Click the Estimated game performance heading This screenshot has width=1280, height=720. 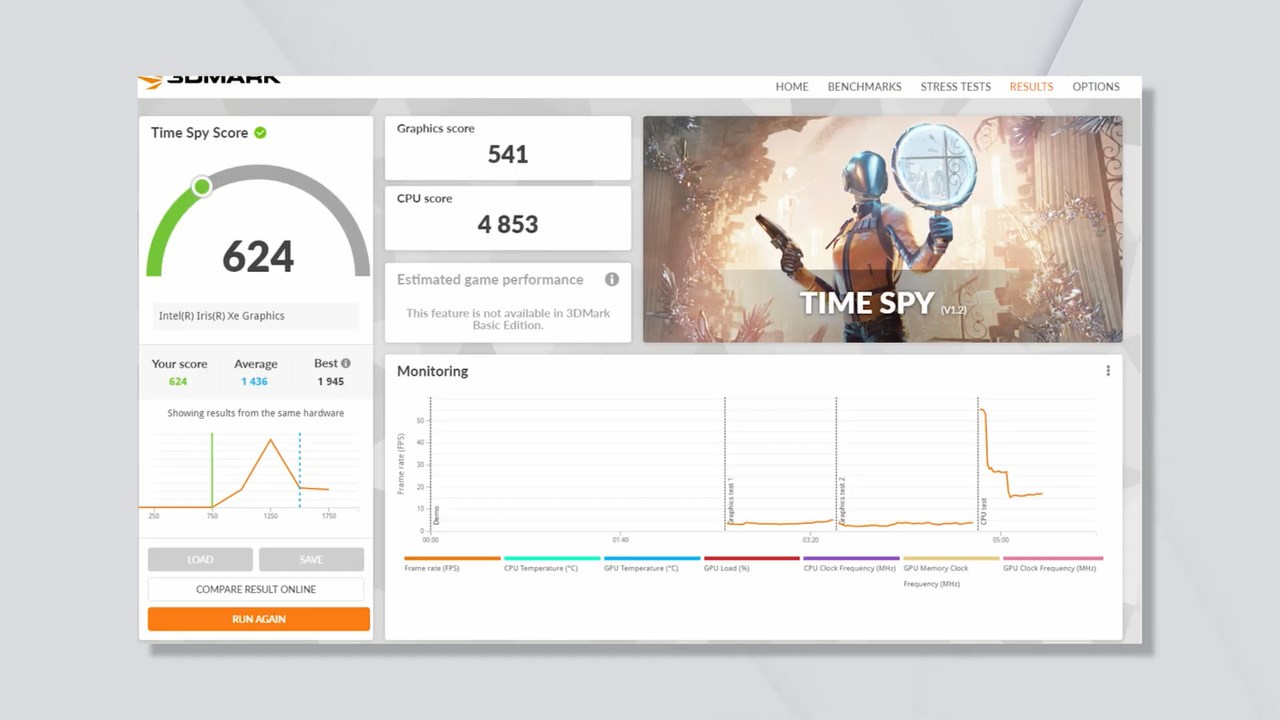click(x=490, y=280)
